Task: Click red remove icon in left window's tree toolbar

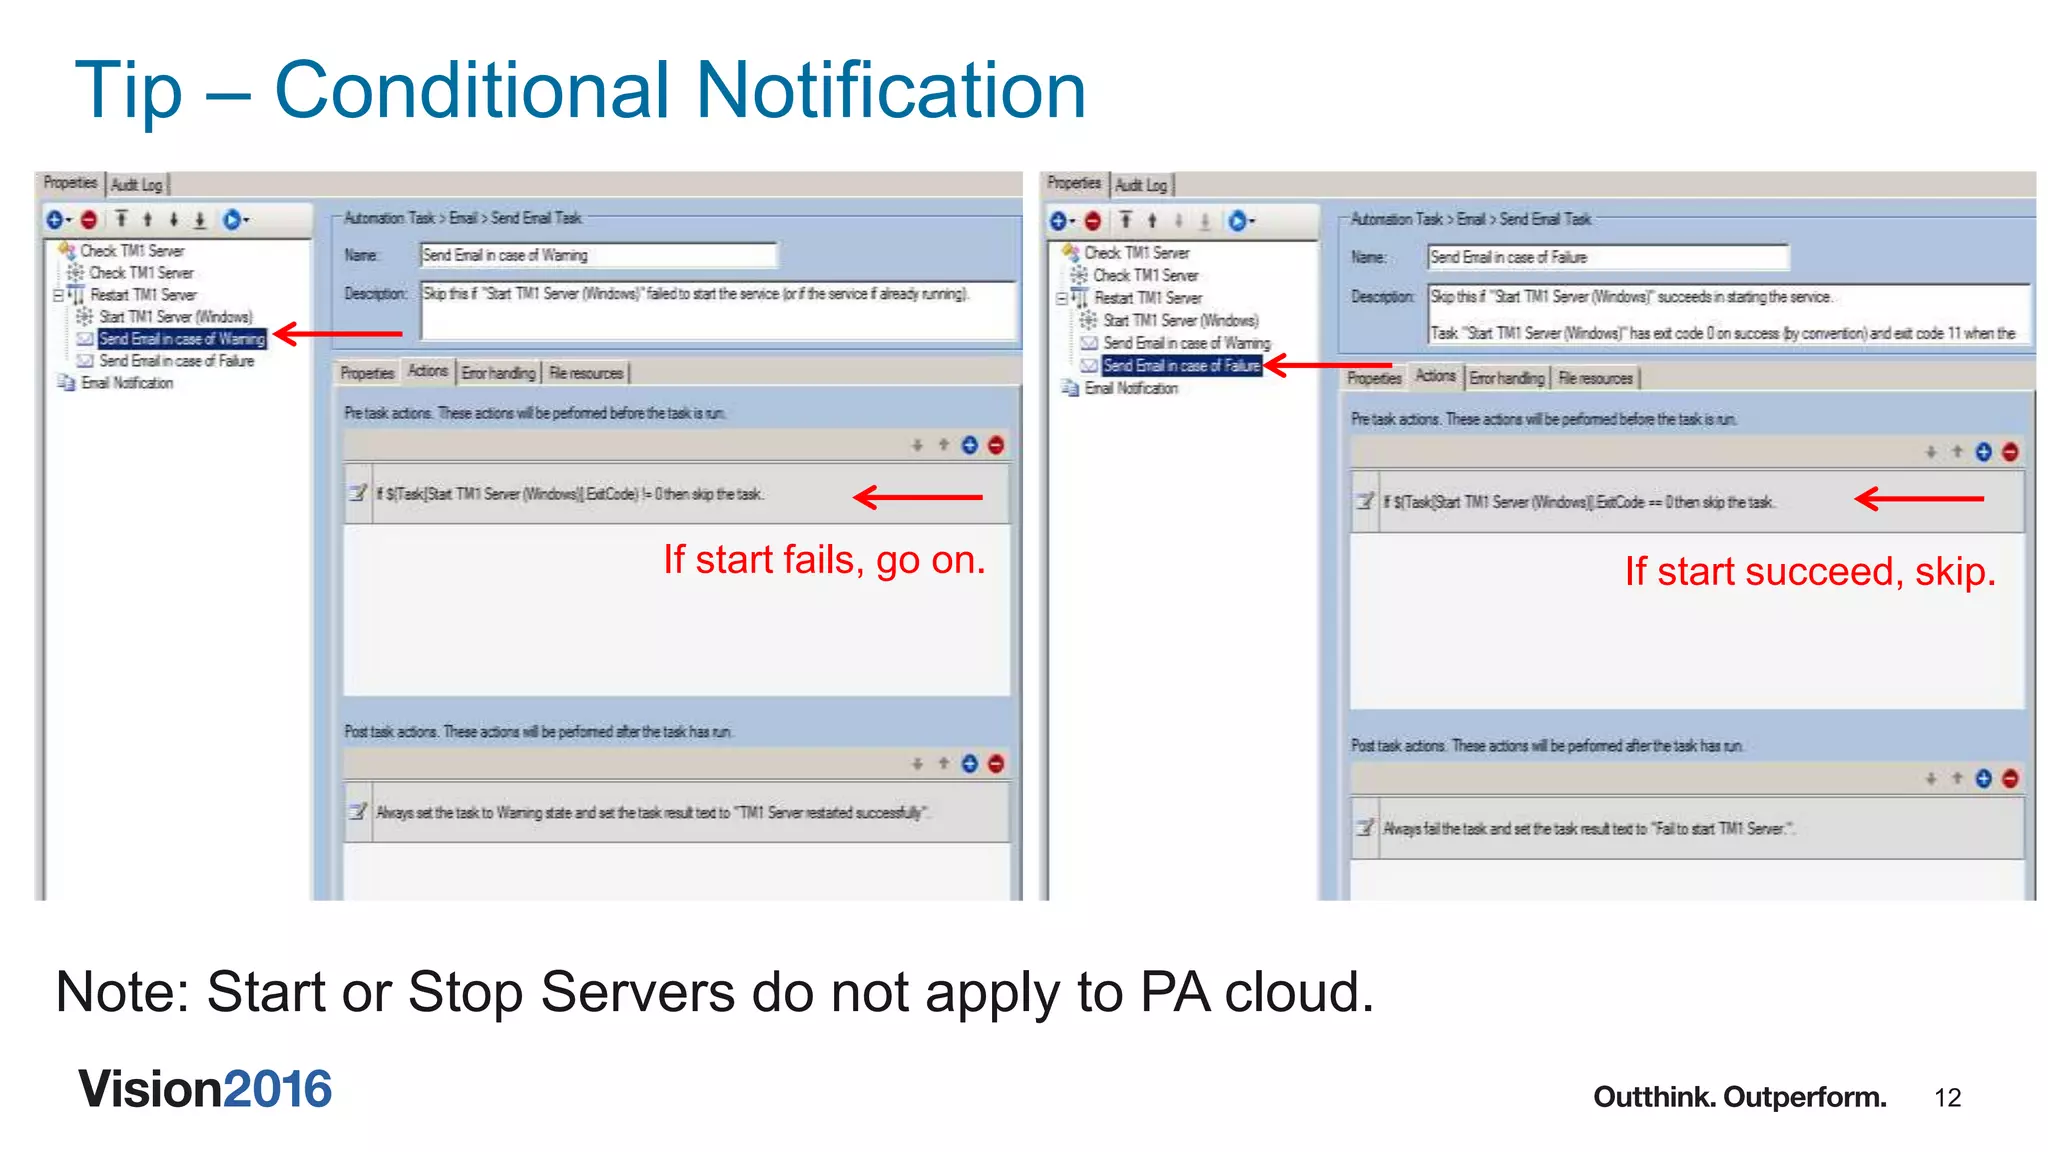Action: [x=89, y=219]
